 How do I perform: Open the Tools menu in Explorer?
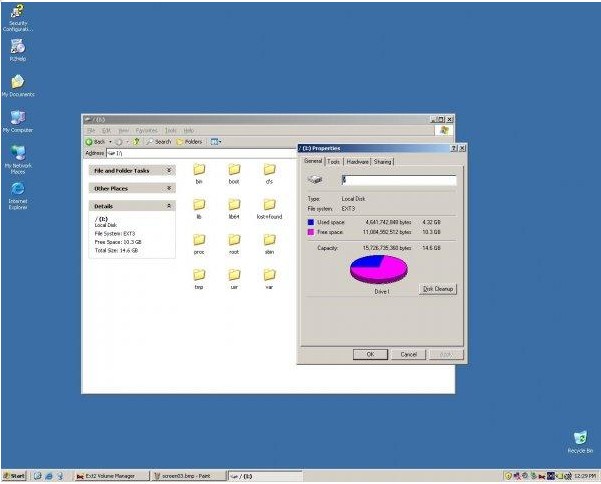coord(171,131)
